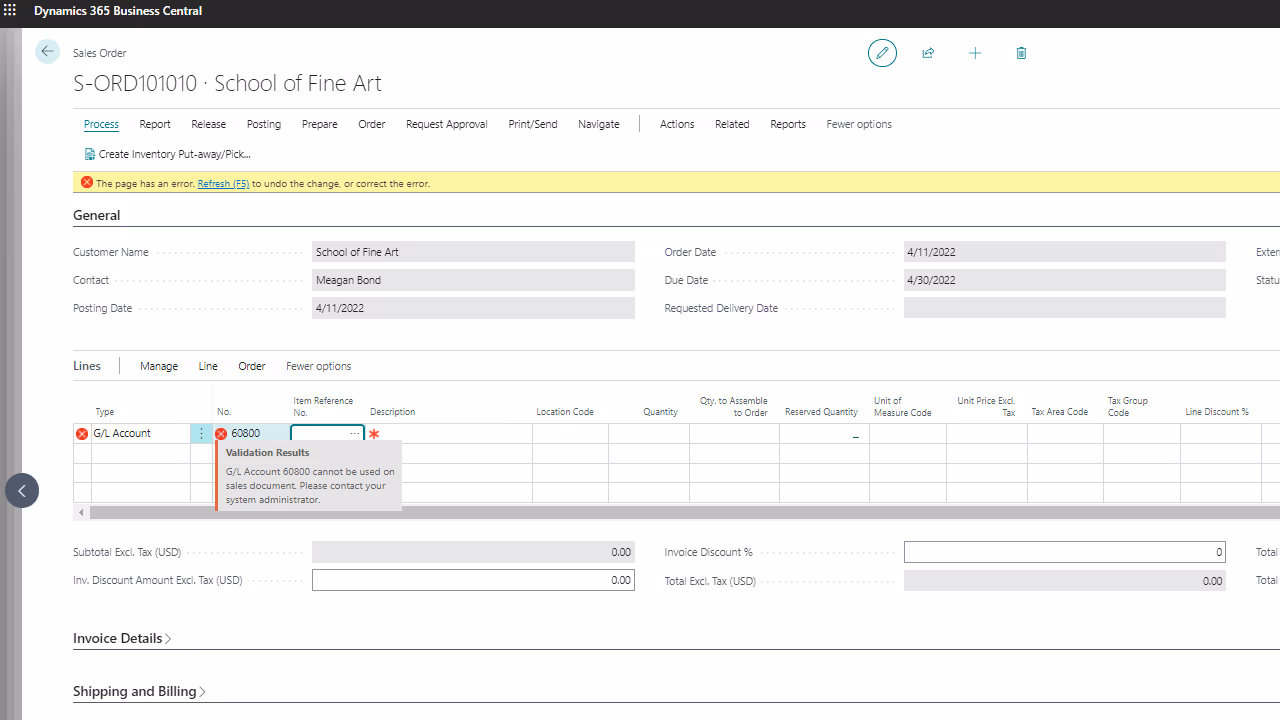Click Fewer options in top action bar
This screenshot has width=1280, height=720.
point(859,124)
